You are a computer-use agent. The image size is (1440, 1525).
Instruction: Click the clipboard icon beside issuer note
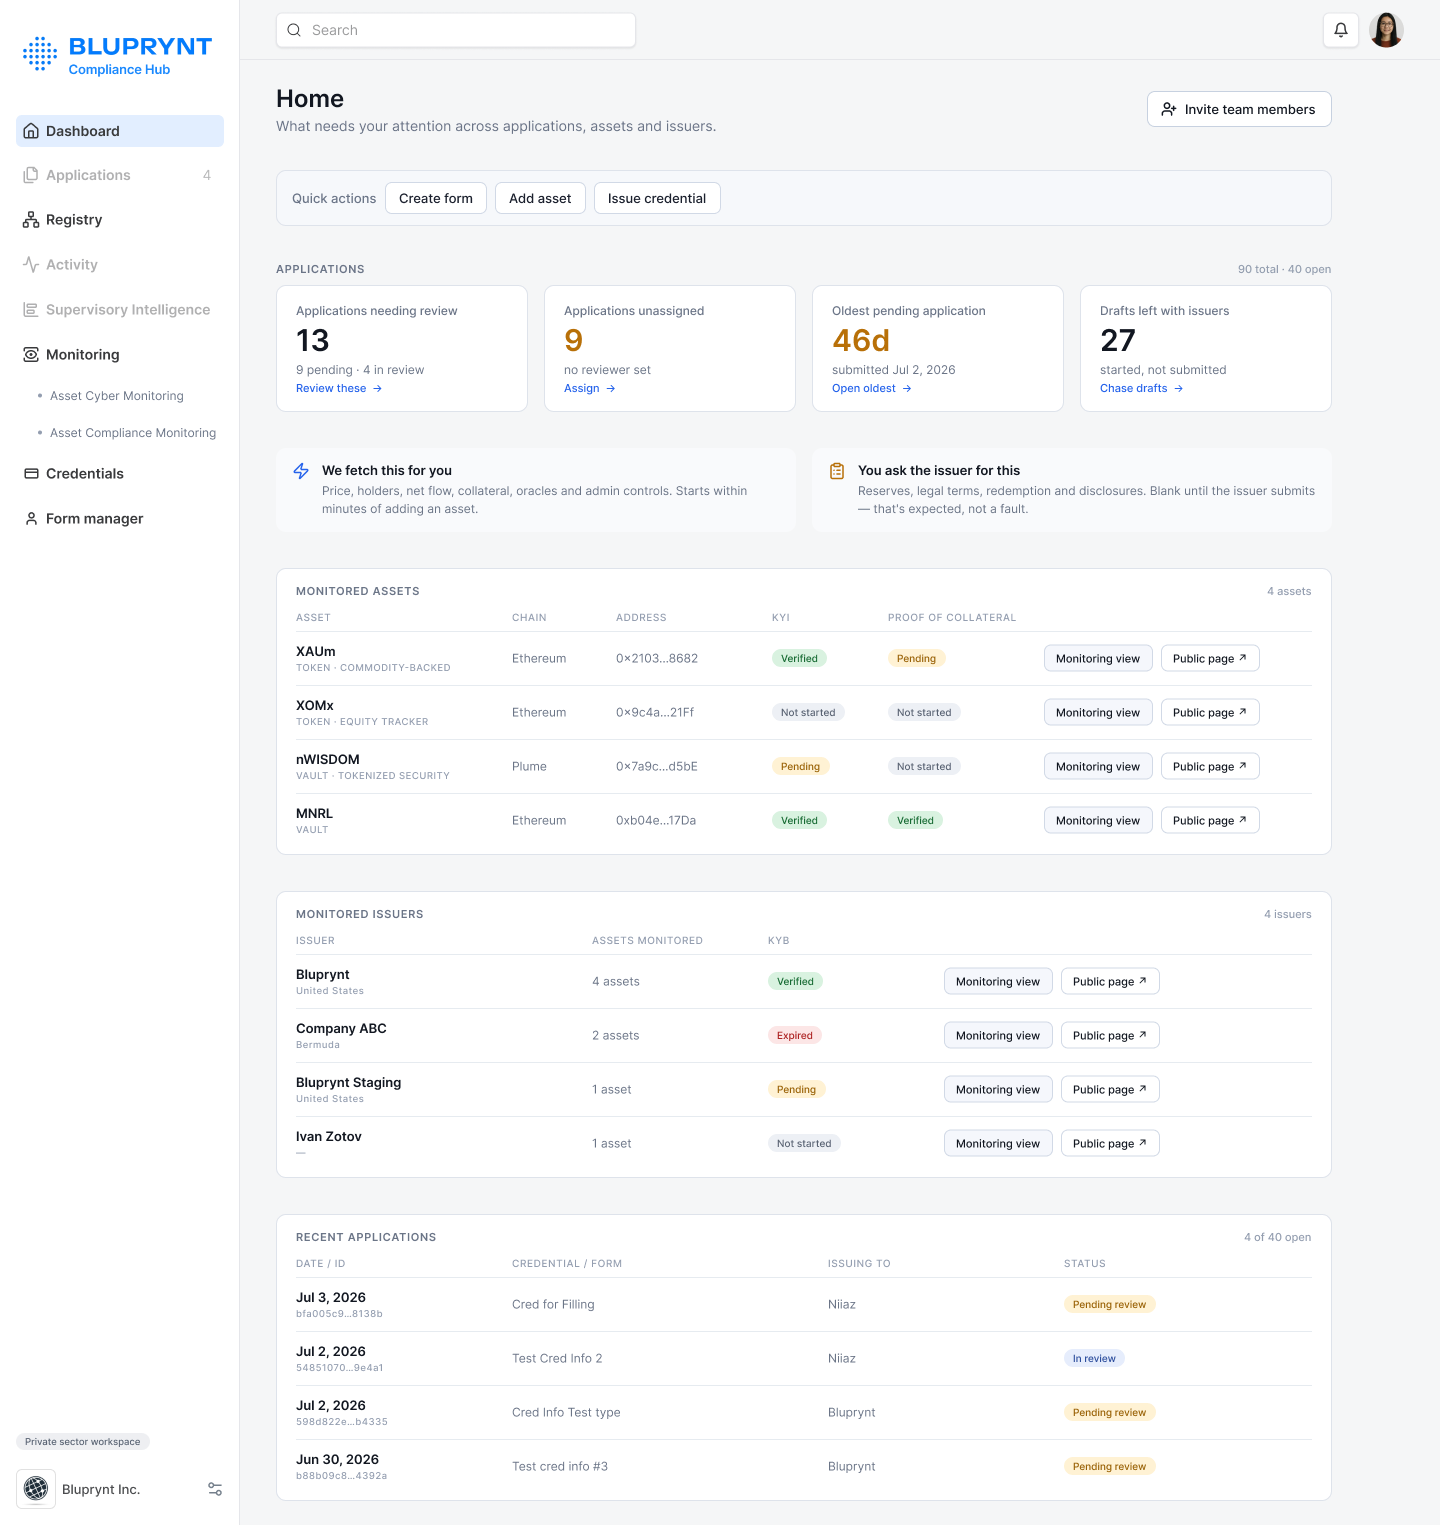[837, 471]
